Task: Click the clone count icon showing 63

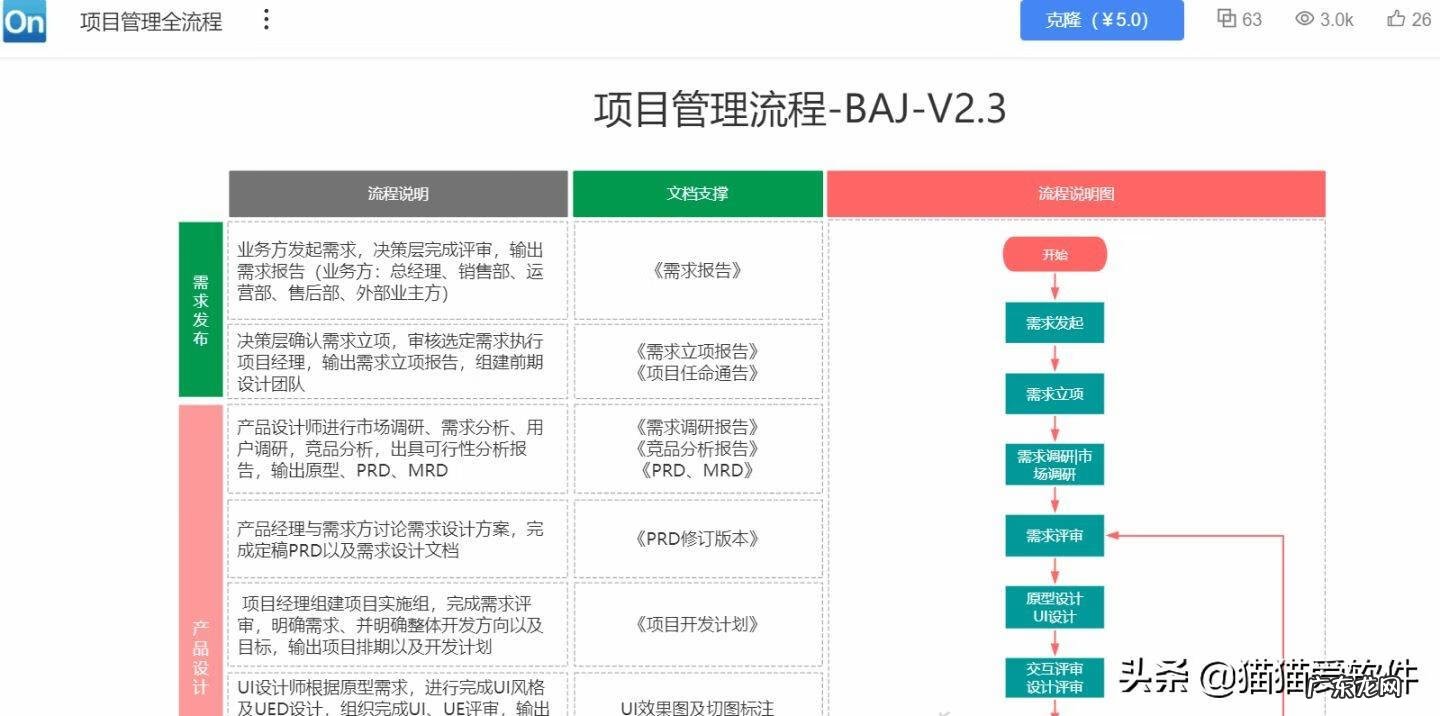Action: (x=1225, y=19)
